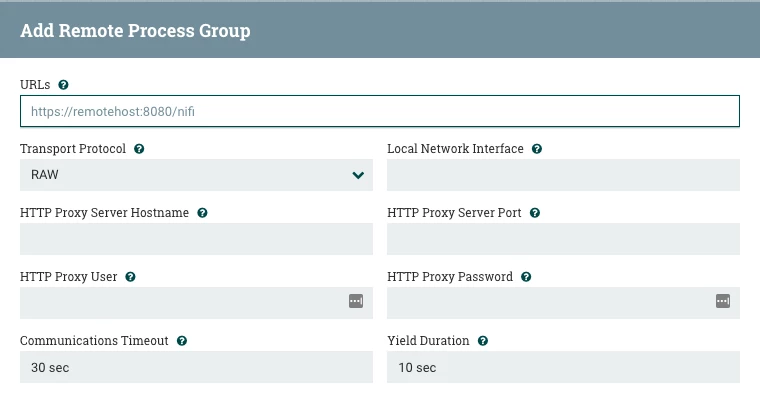This screenshot has width=760, height=397.
Task: Click the Local Network Interface input field
Action: point(563,175)
